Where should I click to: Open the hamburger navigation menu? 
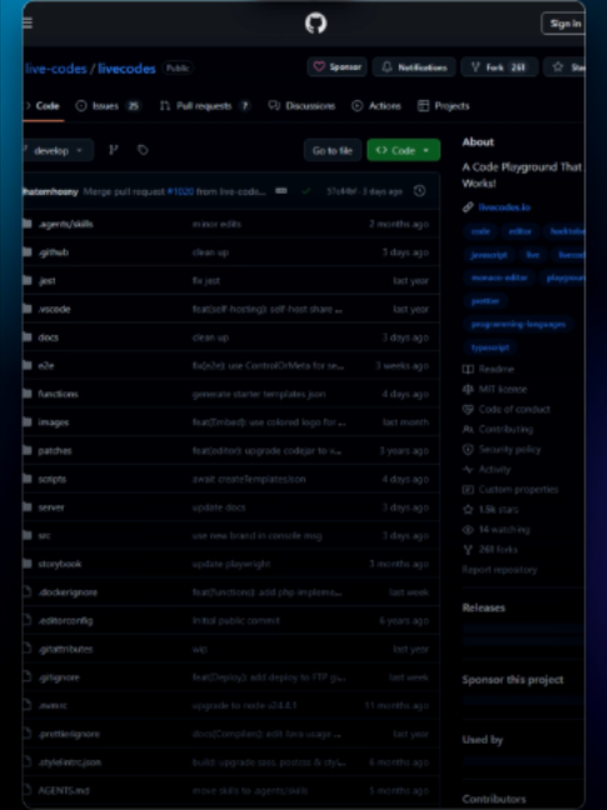(x=28, y=23)
